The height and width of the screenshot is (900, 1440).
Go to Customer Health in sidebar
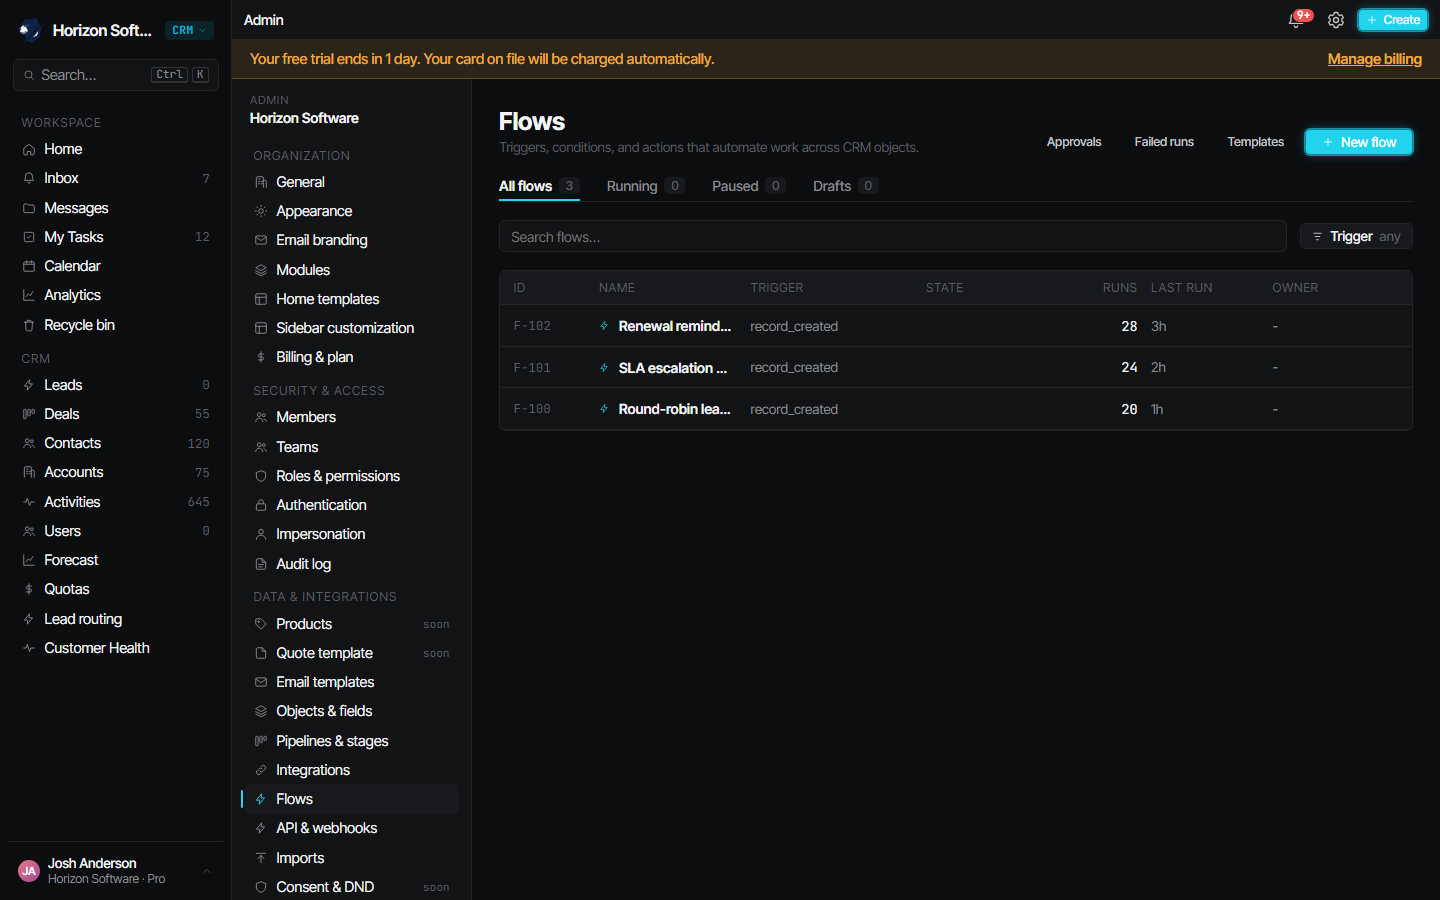point(116,648)
